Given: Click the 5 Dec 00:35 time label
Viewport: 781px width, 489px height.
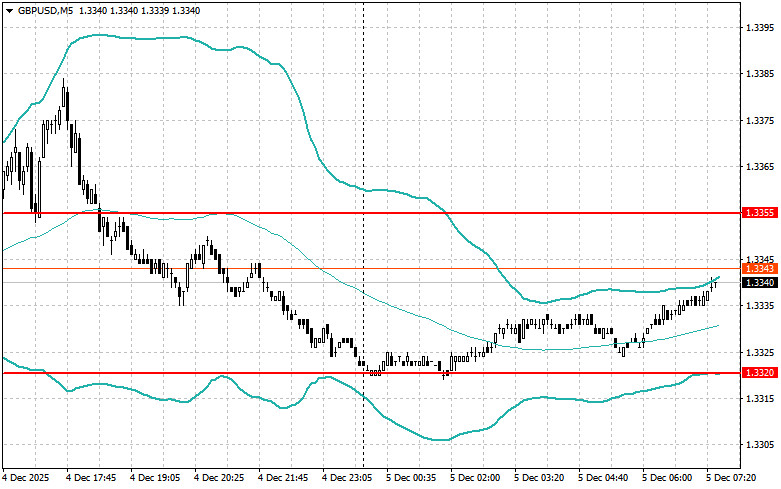Looking at the screenshot, I should pyautogui.click(x=411, y=478).
